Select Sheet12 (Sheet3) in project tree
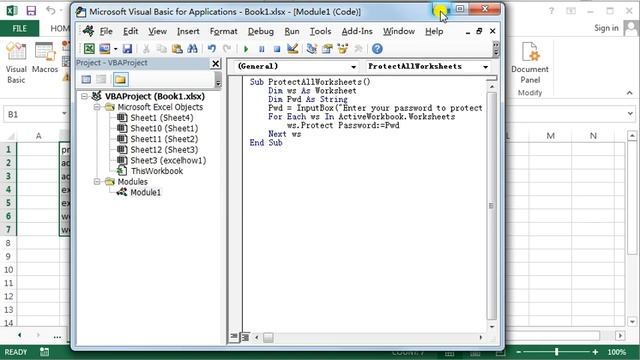Screen dimensions: 640x360 pyautogui.click(x=164, y=150)
